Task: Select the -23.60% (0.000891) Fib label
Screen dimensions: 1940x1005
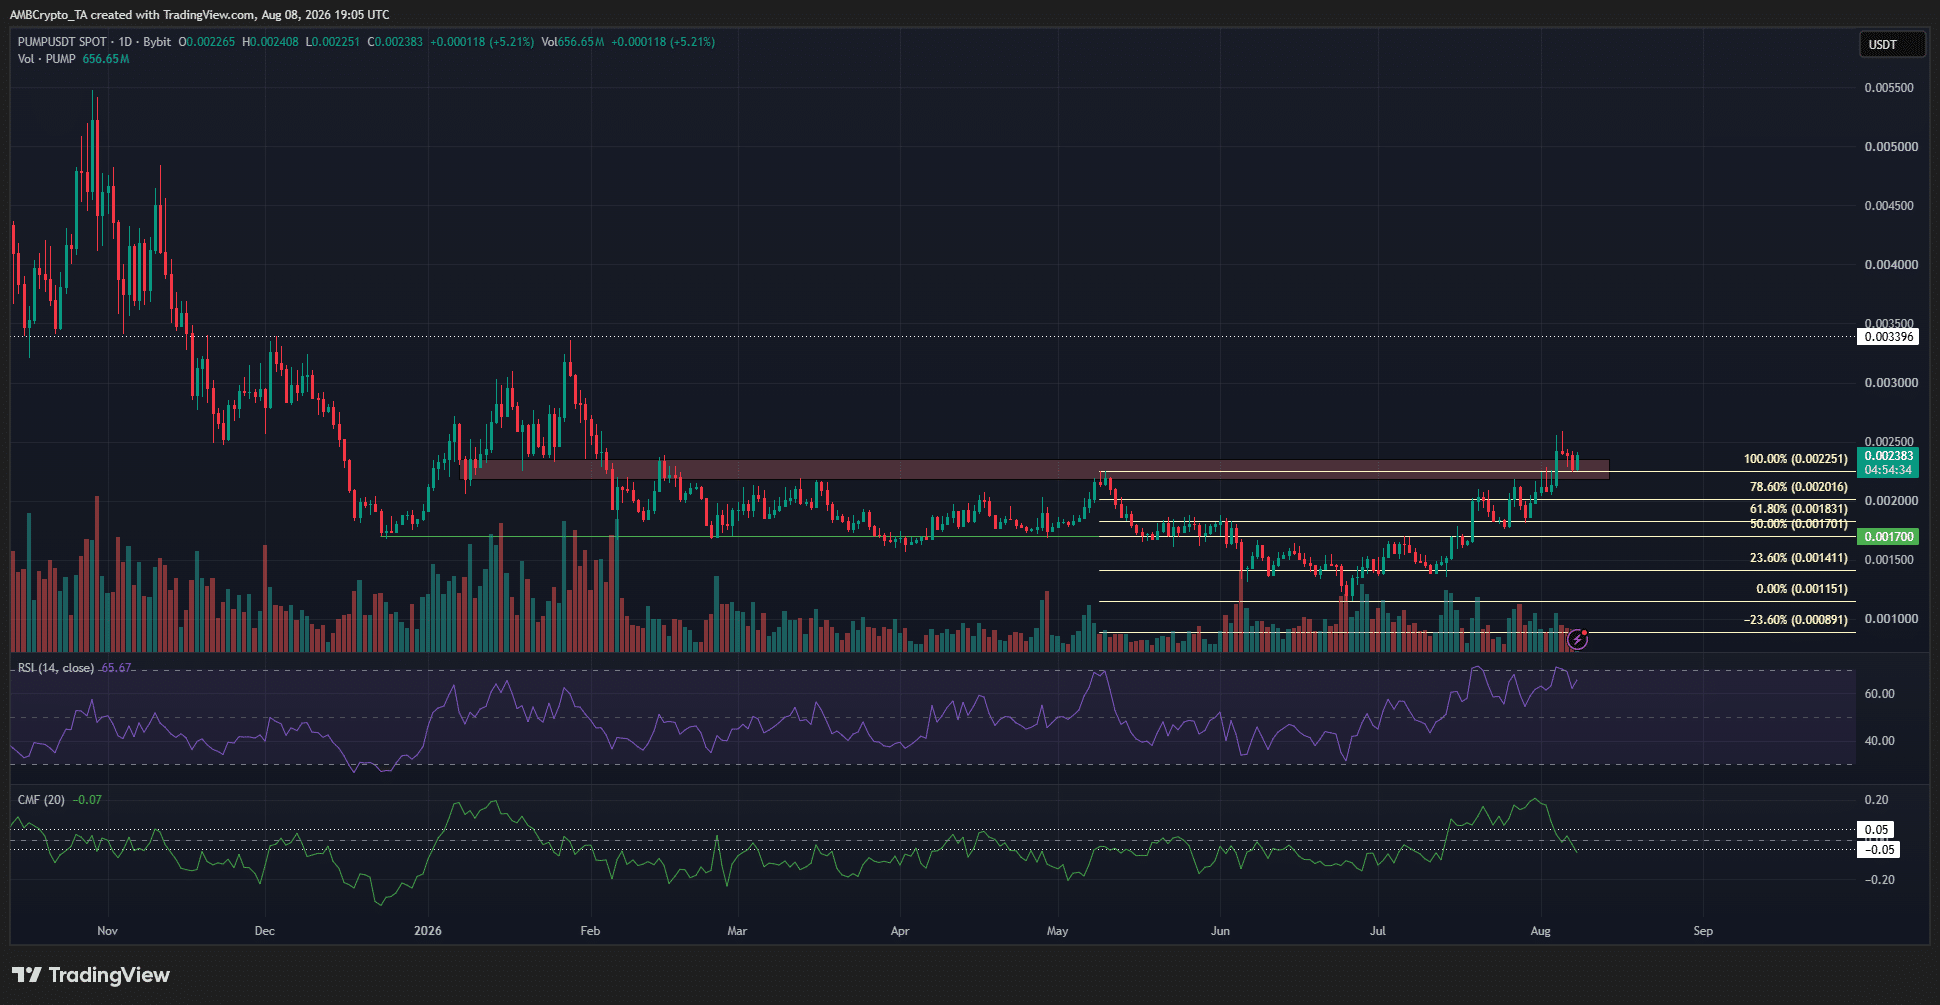Action: (x=1796, y=620)
